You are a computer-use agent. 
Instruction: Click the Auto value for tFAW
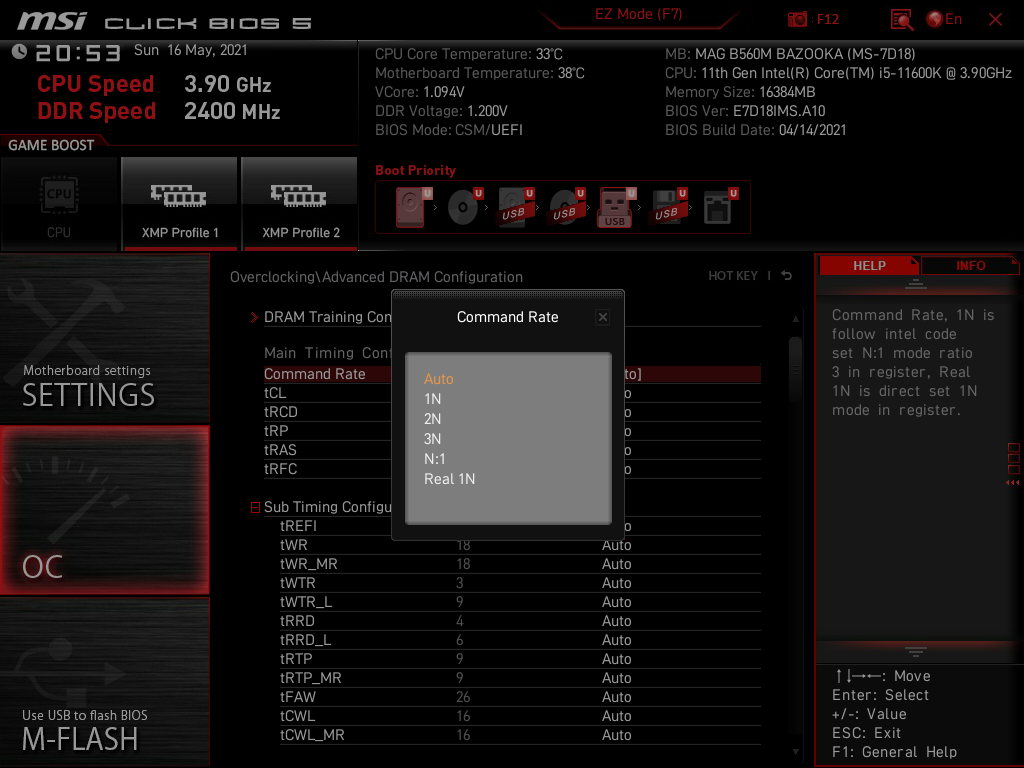point(616,697)
